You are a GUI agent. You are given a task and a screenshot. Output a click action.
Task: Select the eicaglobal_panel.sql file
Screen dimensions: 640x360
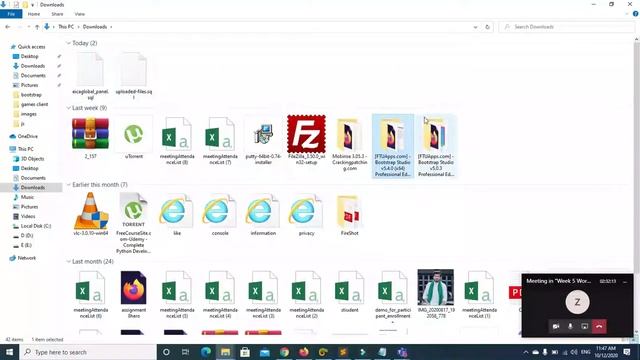(x=90, y=76)
